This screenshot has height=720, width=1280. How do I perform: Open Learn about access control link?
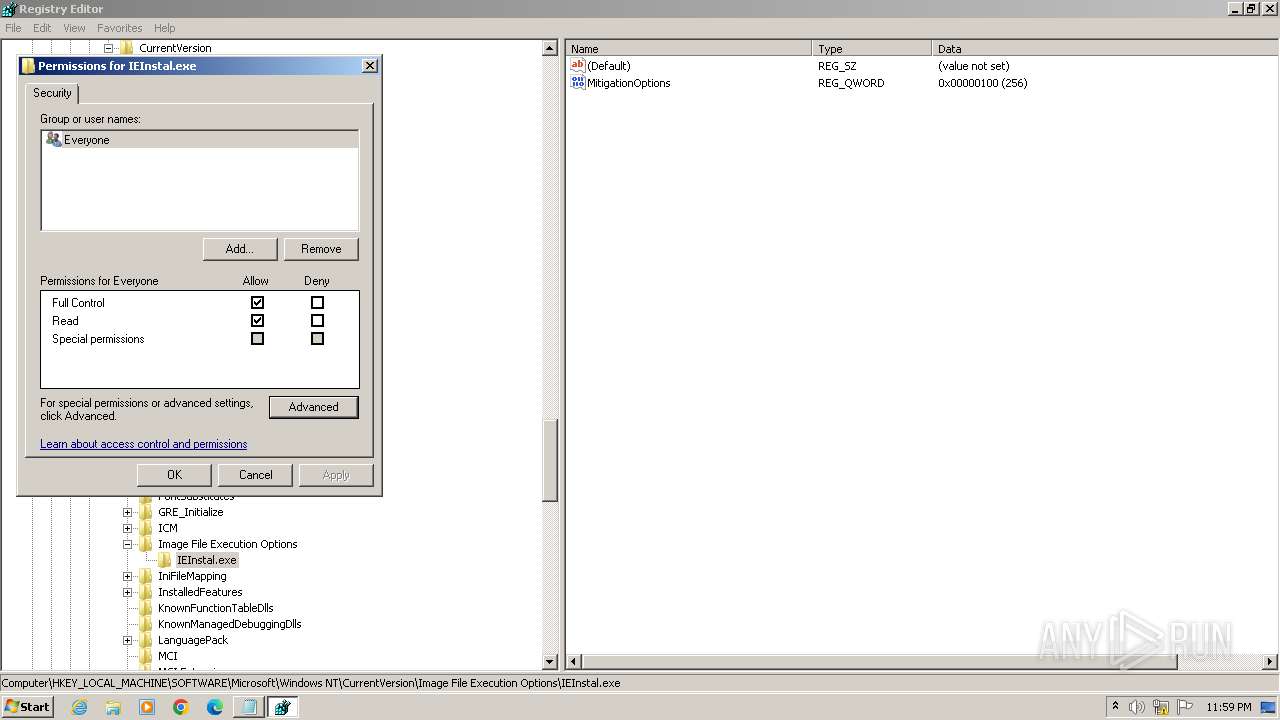[143, 444]
